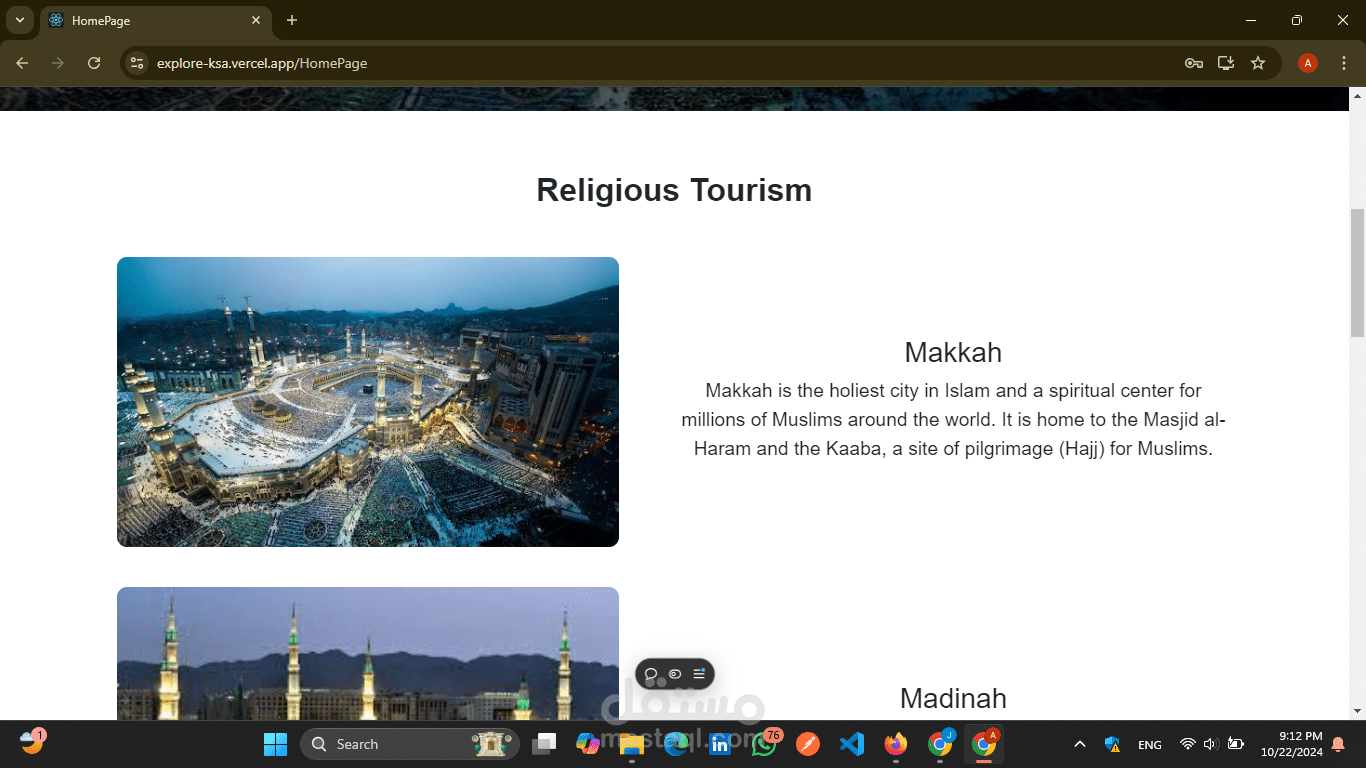The image size is (1366, 768).
Task: Go back to the previous page
Action: pyautogui.click(x=22, y=63)
